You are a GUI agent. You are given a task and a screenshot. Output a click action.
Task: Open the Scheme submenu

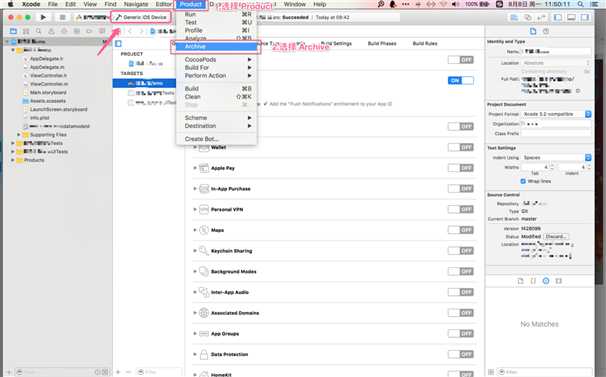coord(216,118)
